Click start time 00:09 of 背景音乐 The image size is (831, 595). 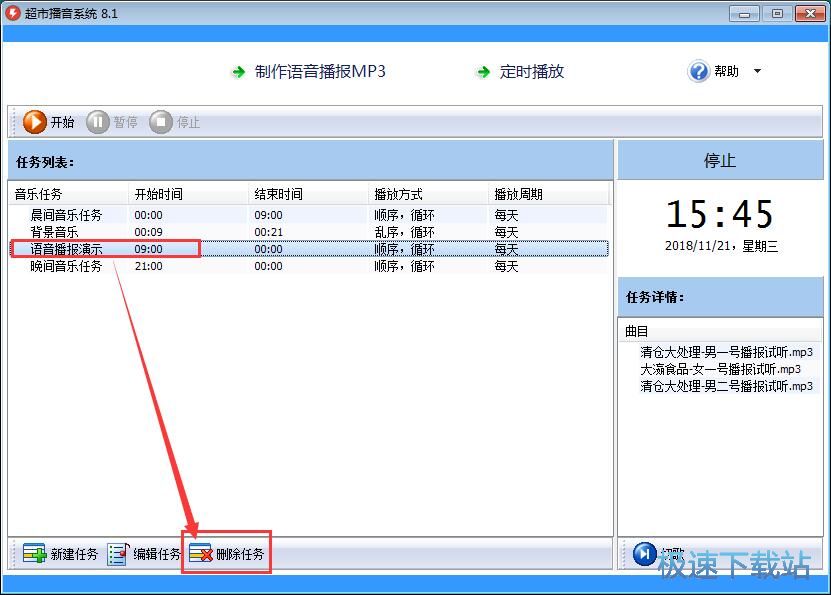click(148, 232)
